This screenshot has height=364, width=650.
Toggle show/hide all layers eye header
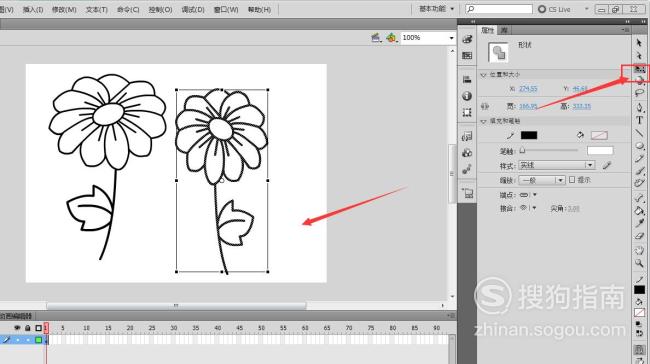tap(17, 328)
